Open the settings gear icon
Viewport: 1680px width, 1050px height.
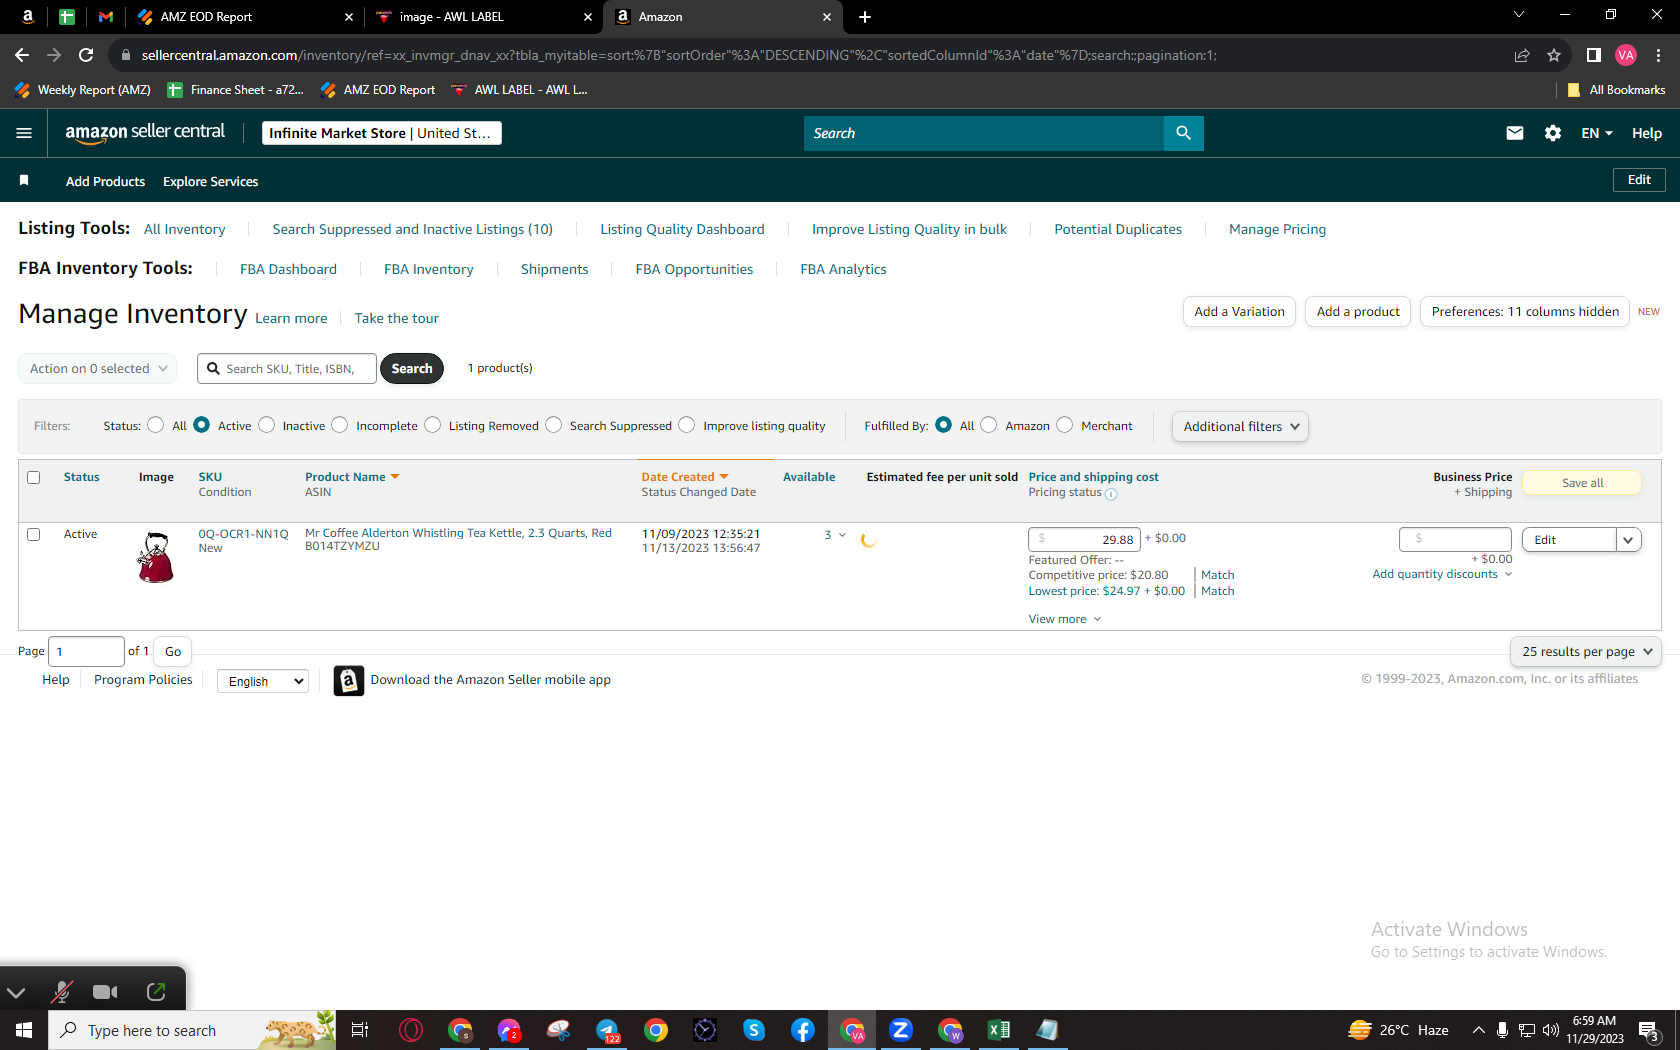(1553, 133)
